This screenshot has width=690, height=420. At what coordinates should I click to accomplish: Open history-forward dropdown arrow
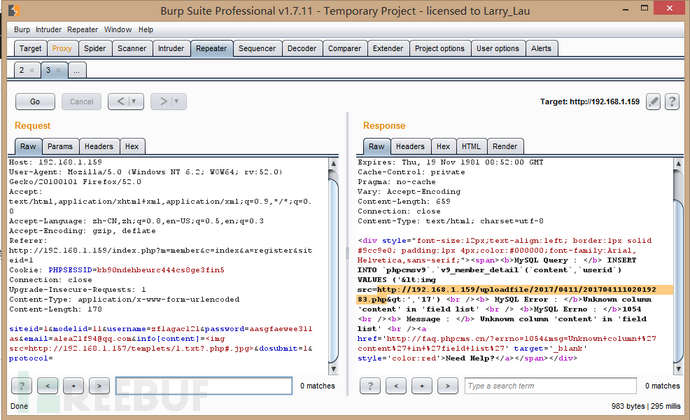pyautogui.click(x=176, y=102)
